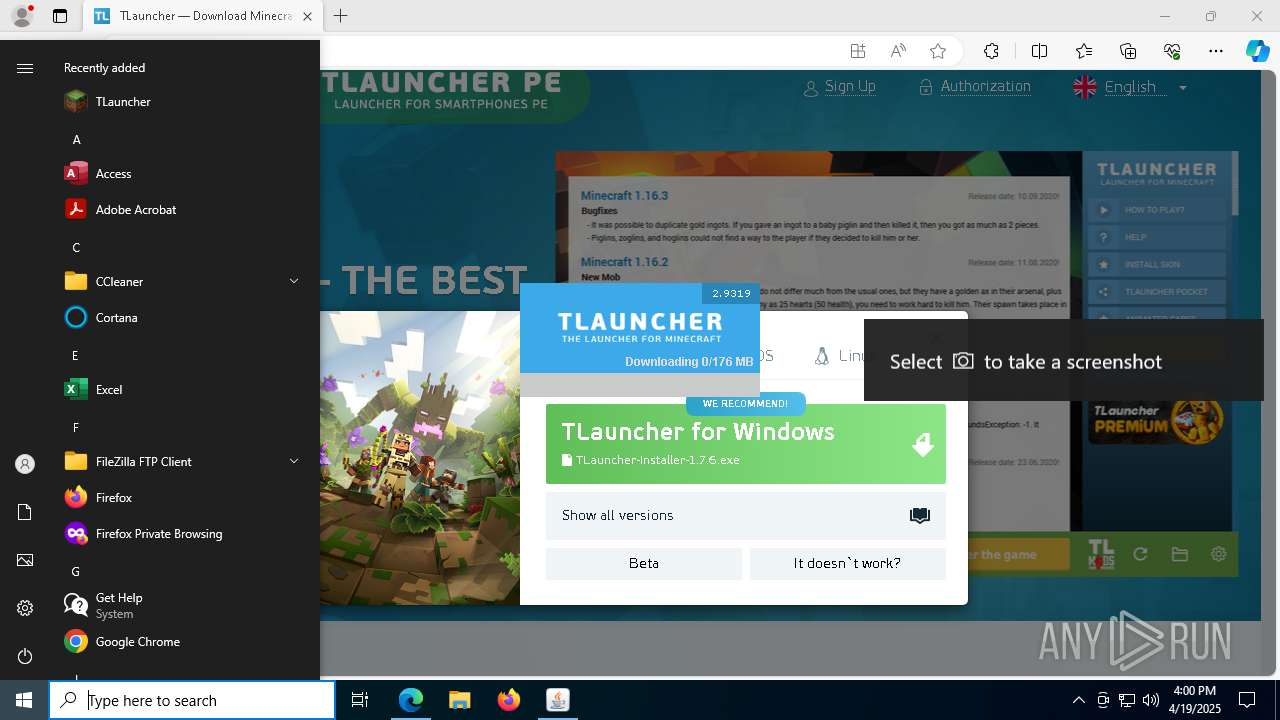
Task: Open Extensions puzzle icon
Action: coord(991,51)
